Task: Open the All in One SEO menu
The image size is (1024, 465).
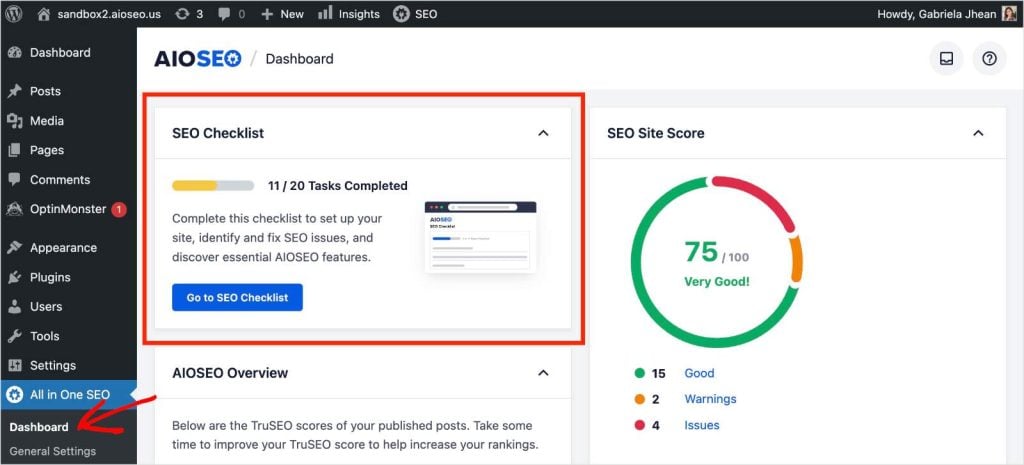Action: point(69,394)
